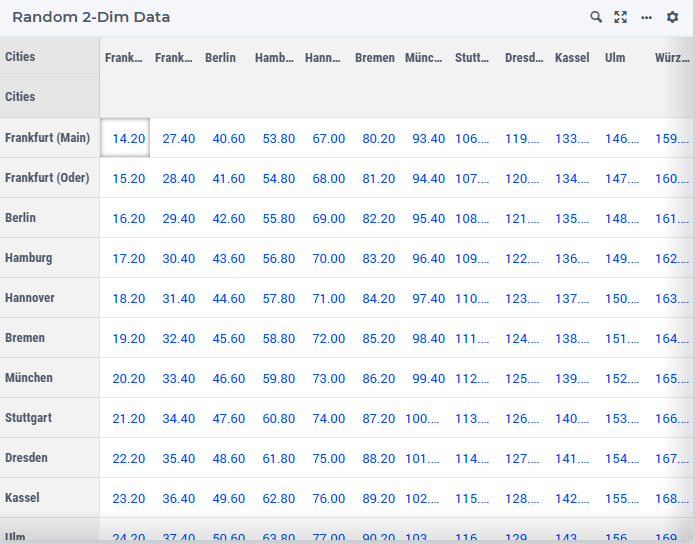Select cell with value 89.20

[x=375, y=498]
